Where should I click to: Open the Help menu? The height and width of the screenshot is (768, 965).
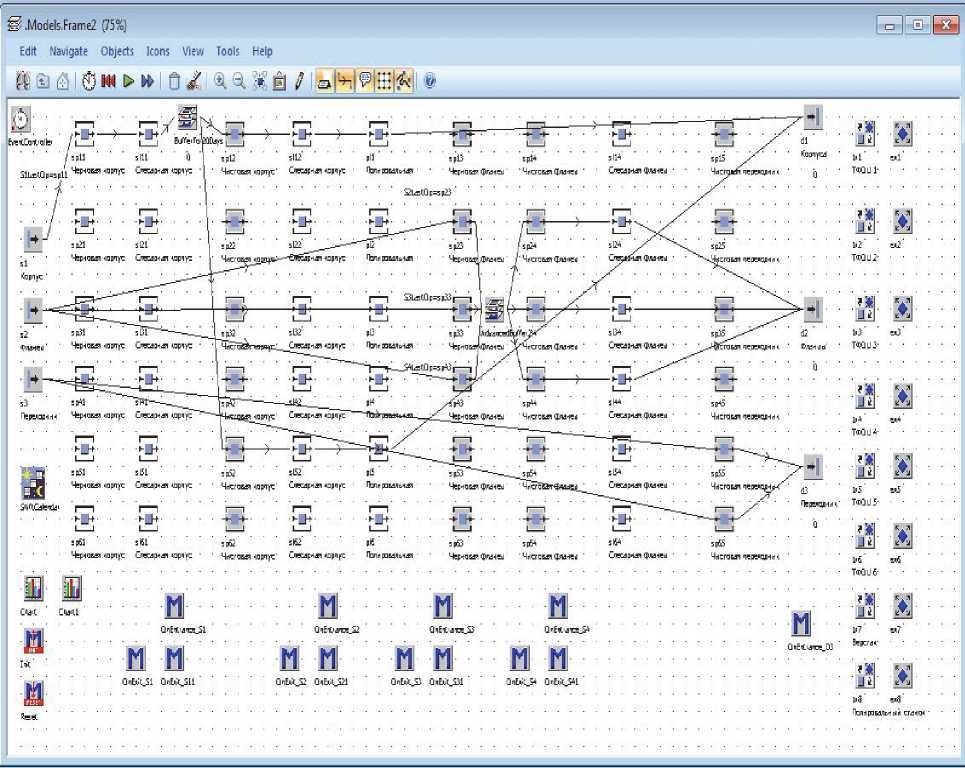[262, 51]
